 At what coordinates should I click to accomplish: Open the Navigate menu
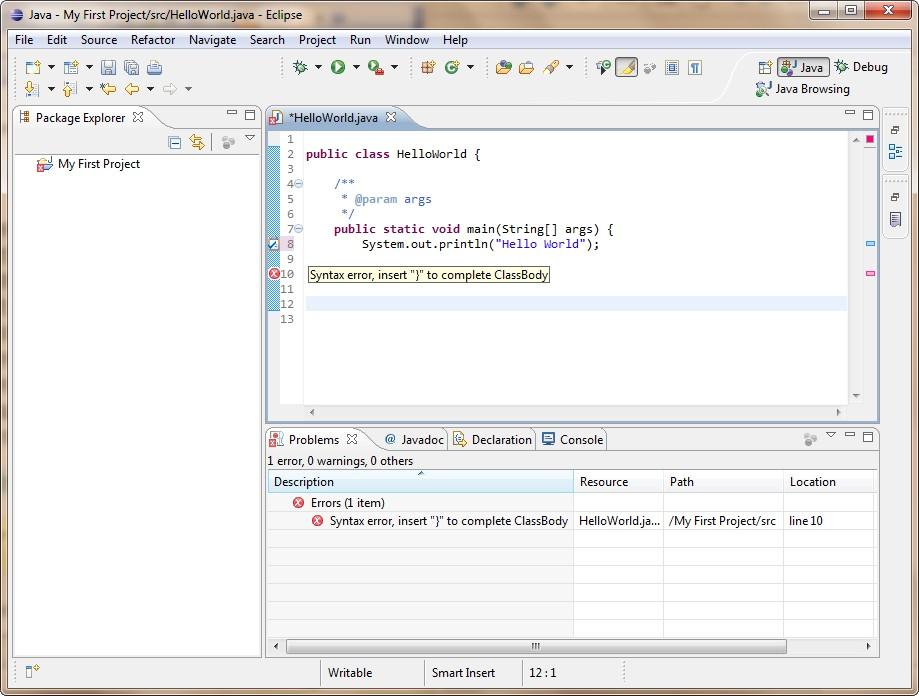pos(212,40)
